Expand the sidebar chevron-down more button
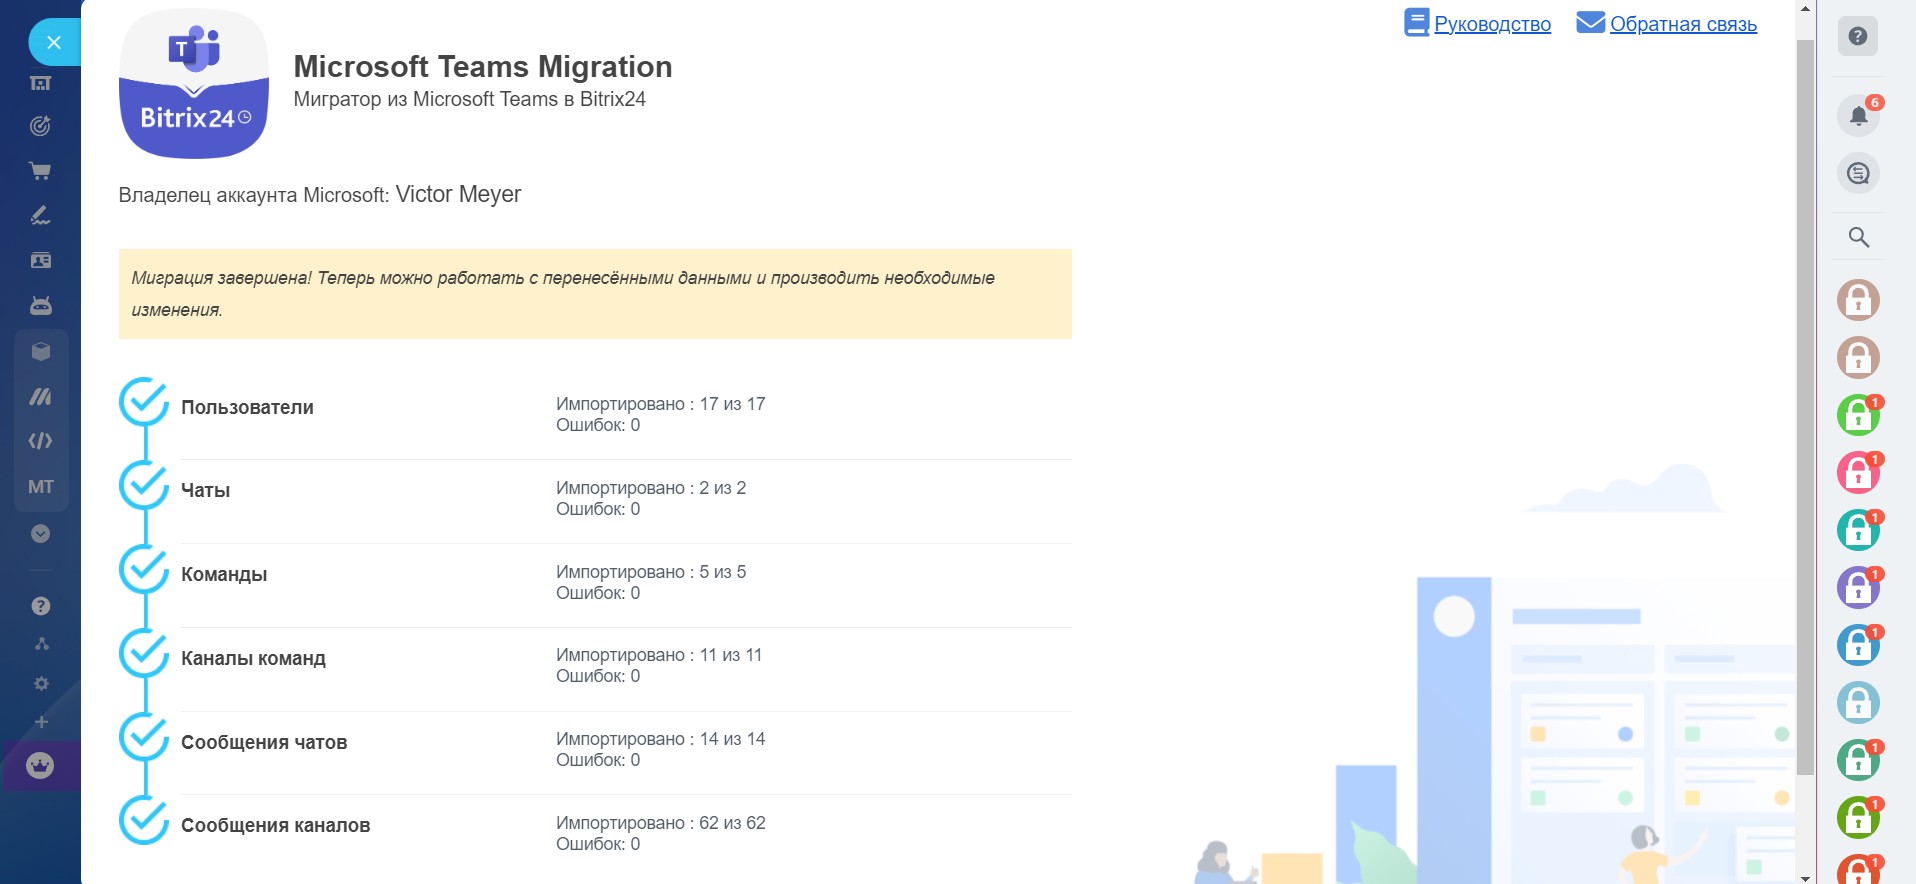This screenshot has width=1916, height=884. point(40,534)
